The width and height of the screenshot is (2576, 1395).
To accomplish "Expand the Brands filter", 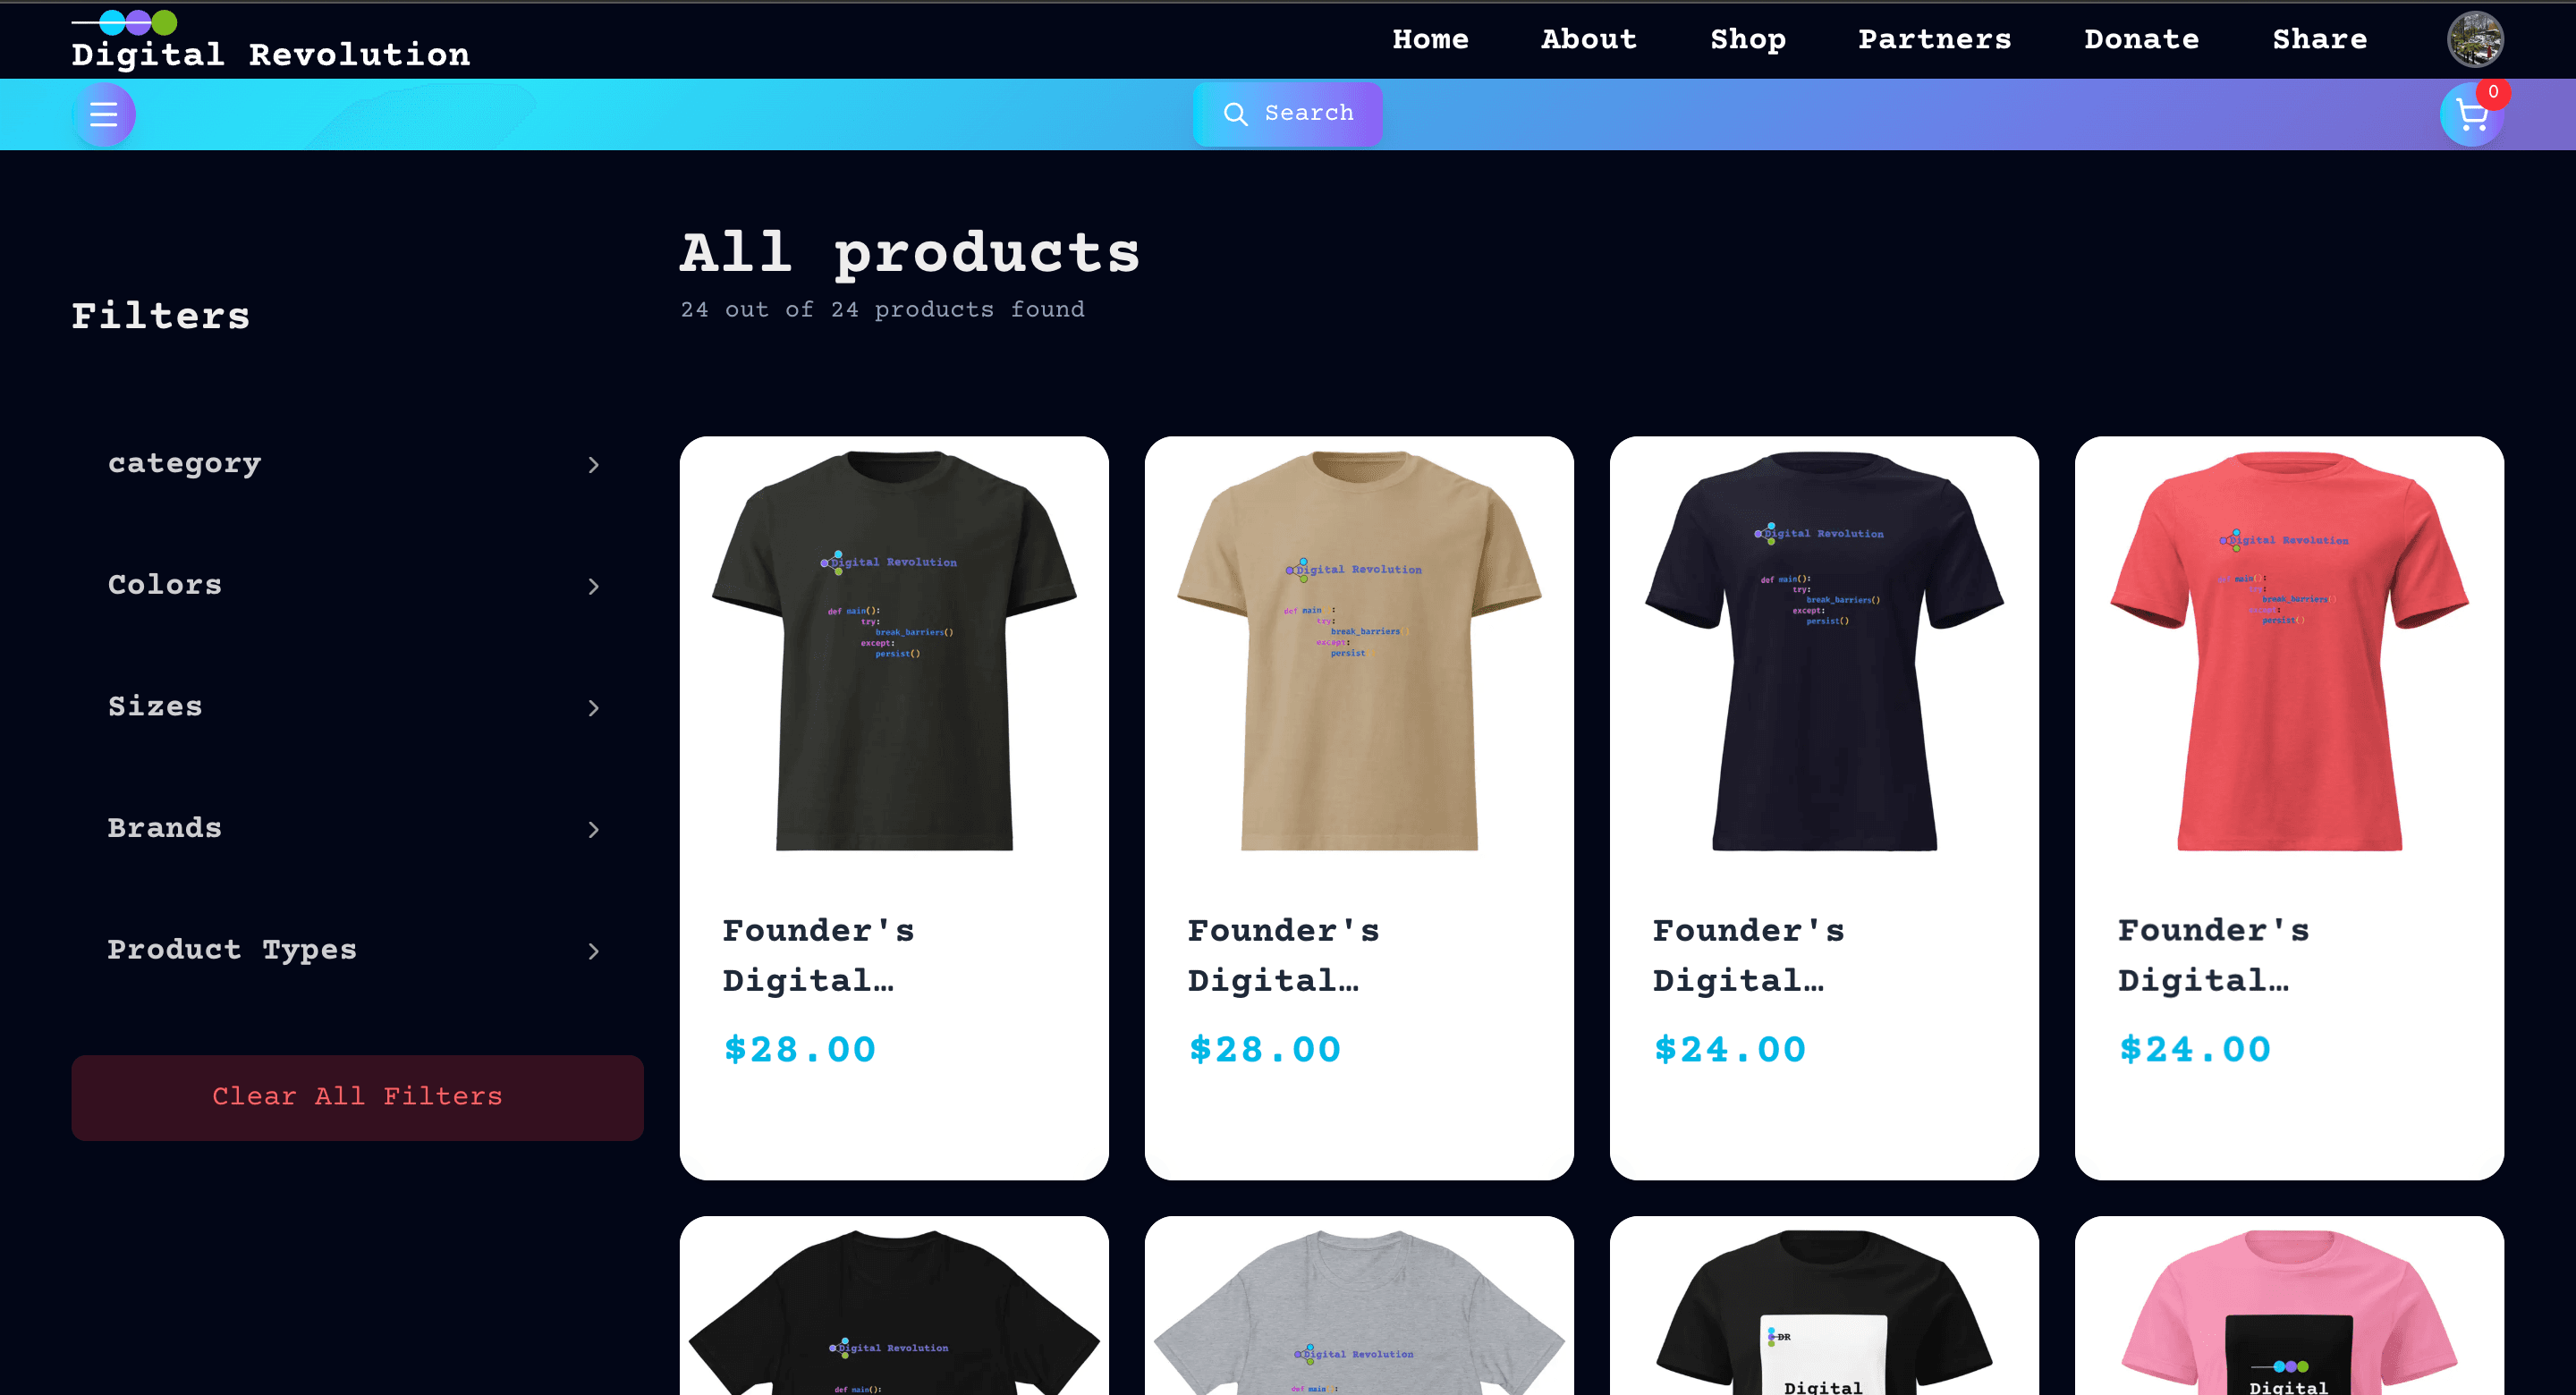I will point(357,829).
